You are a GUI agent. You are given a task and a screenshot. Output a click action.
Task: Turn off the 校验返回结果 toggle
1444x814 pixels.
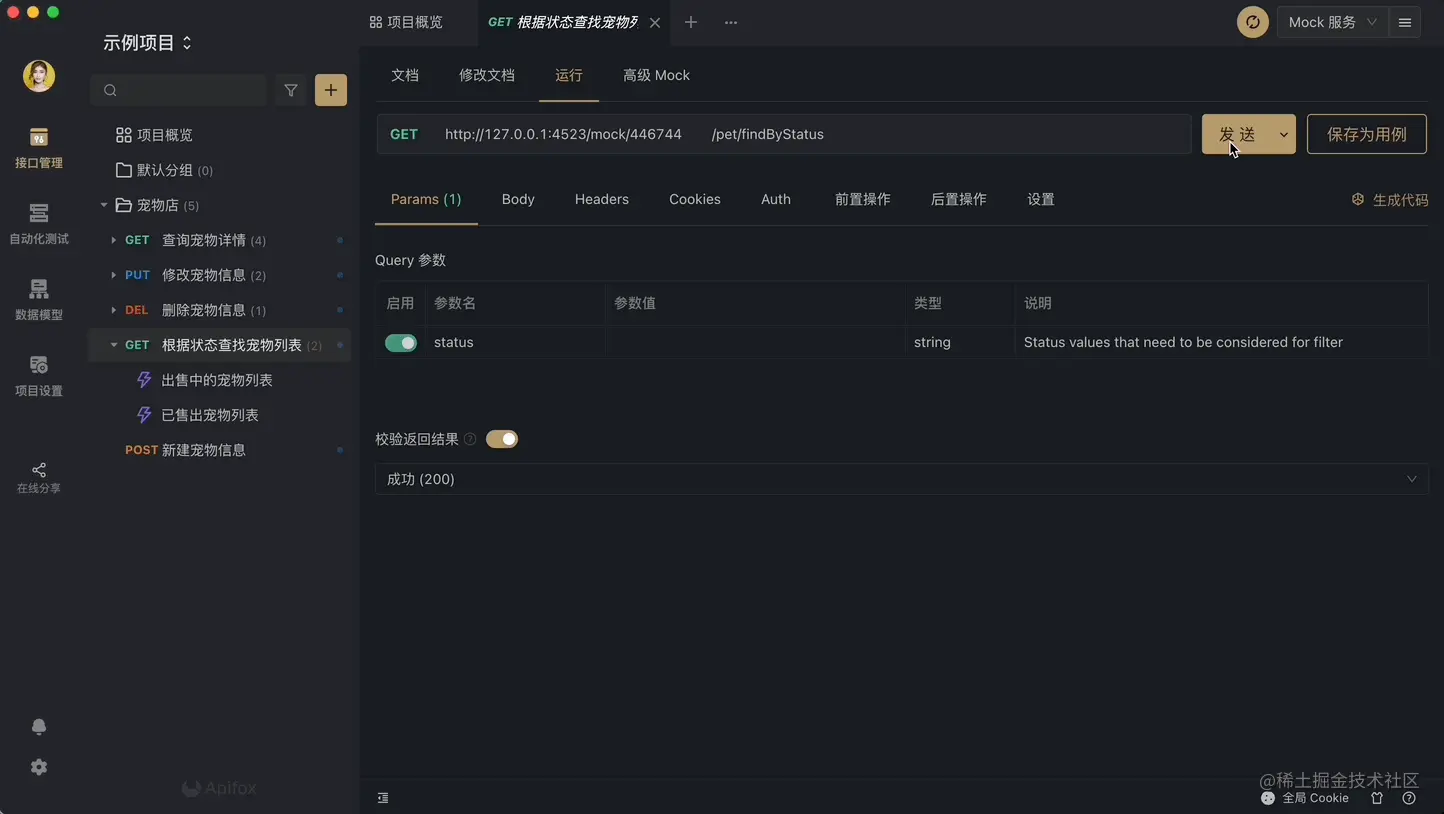(501, 439)
